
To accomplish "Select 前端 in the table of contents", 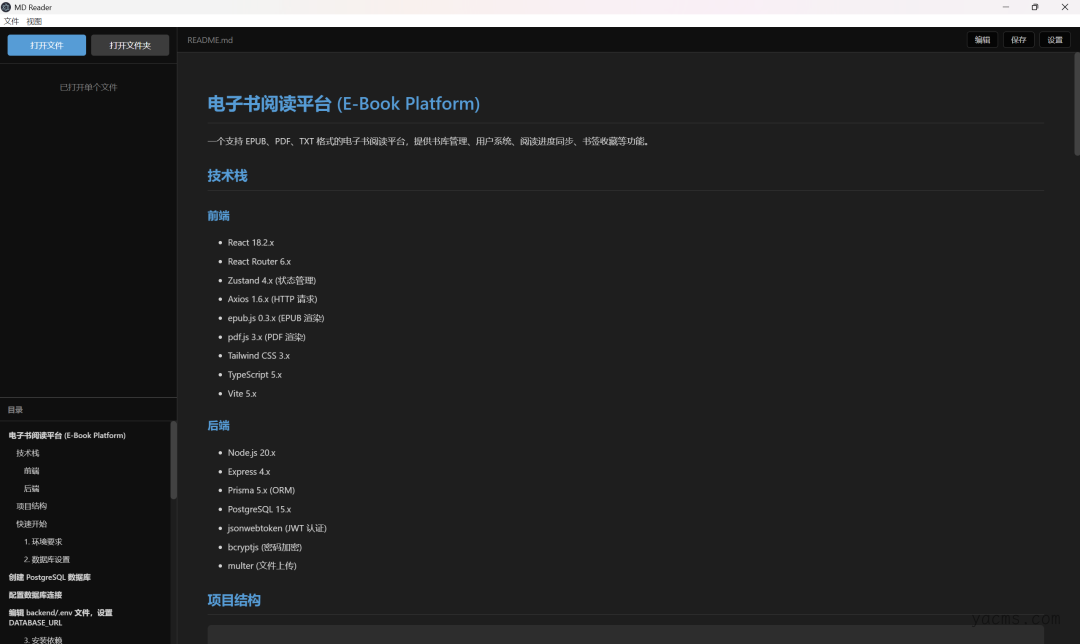I will (x=32, y=471).
